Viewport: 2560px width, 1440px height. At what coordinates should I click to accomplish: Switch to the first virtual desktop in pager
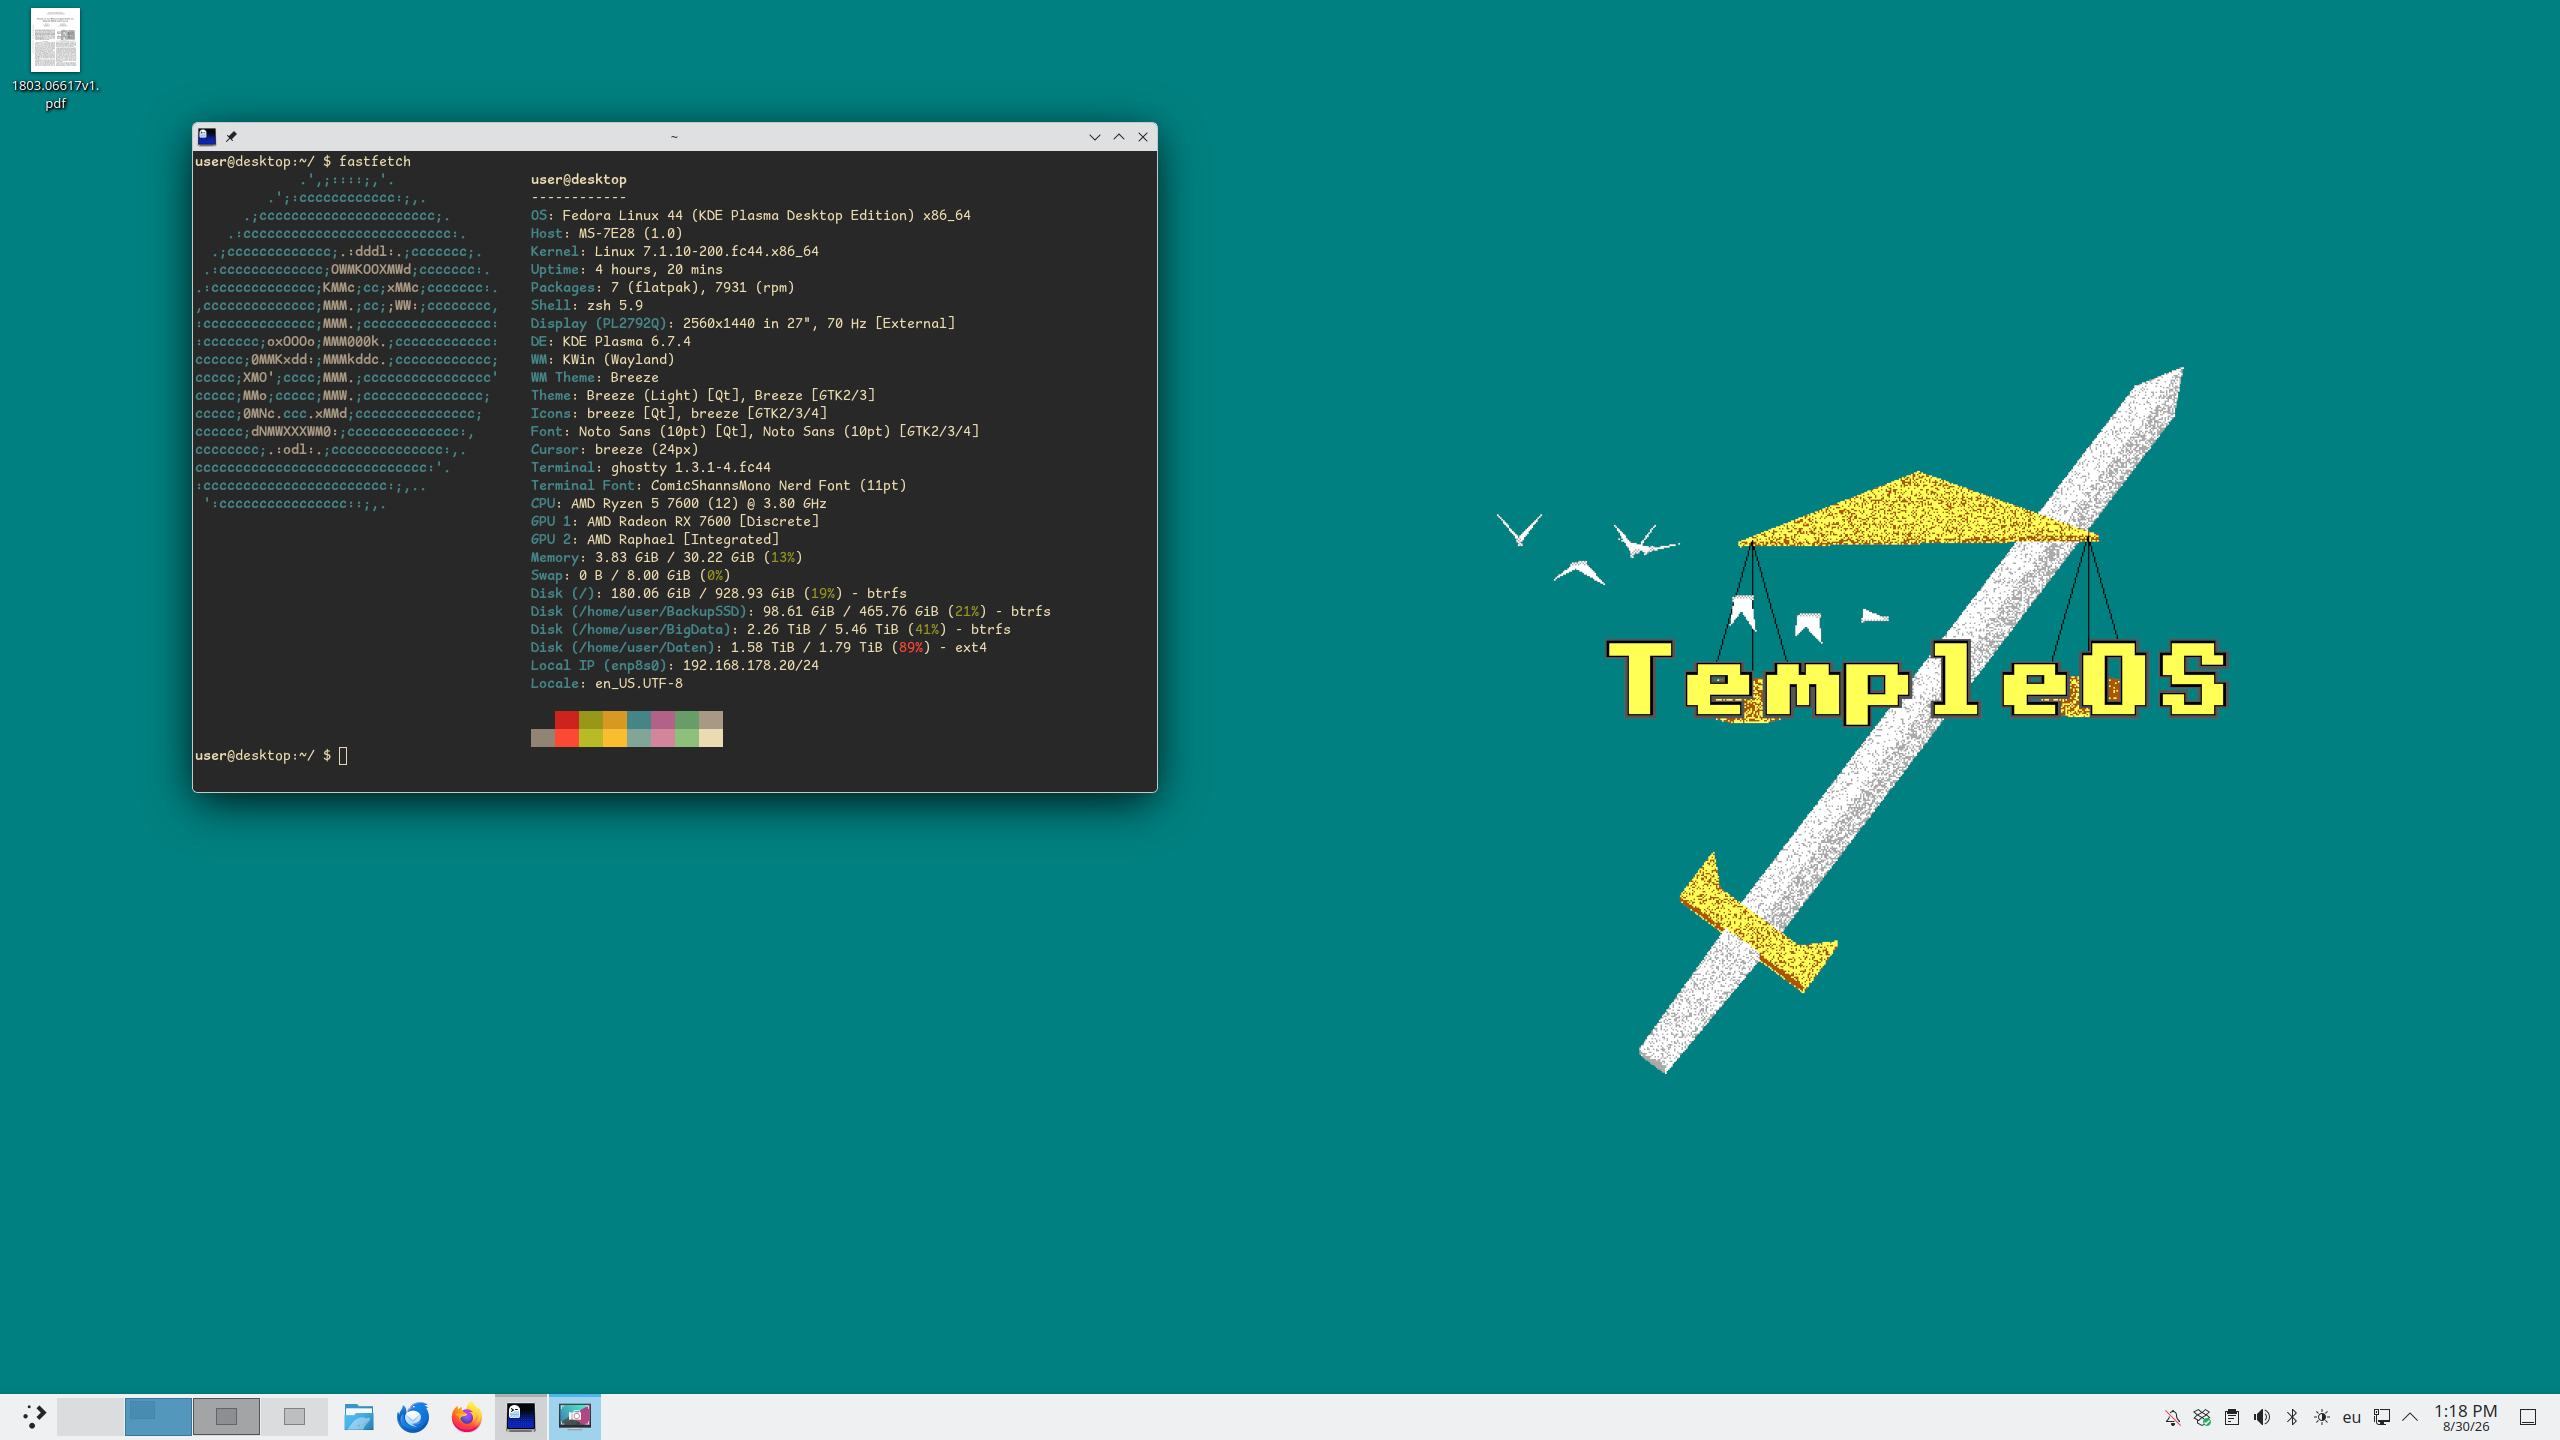click(x=91, y=1416)
